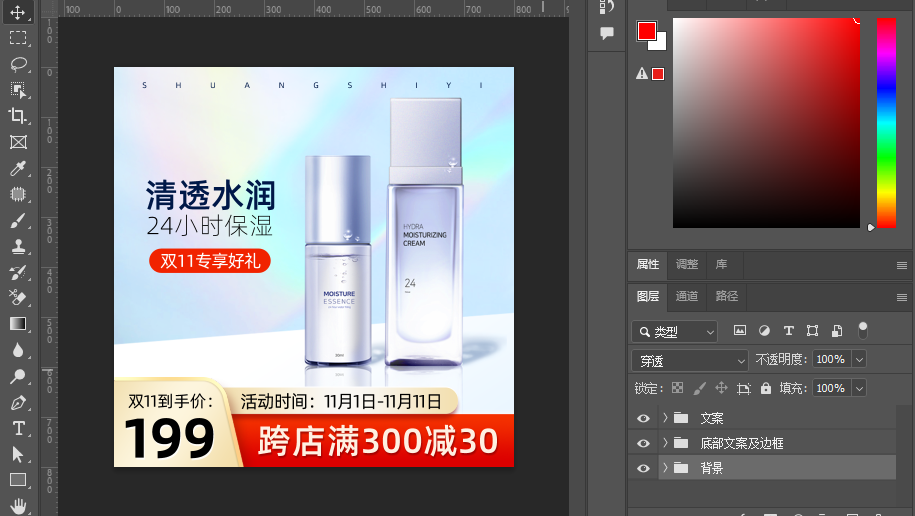Select the Spot Healing Brush tool

pyautogui.click(x=18, y=194)
